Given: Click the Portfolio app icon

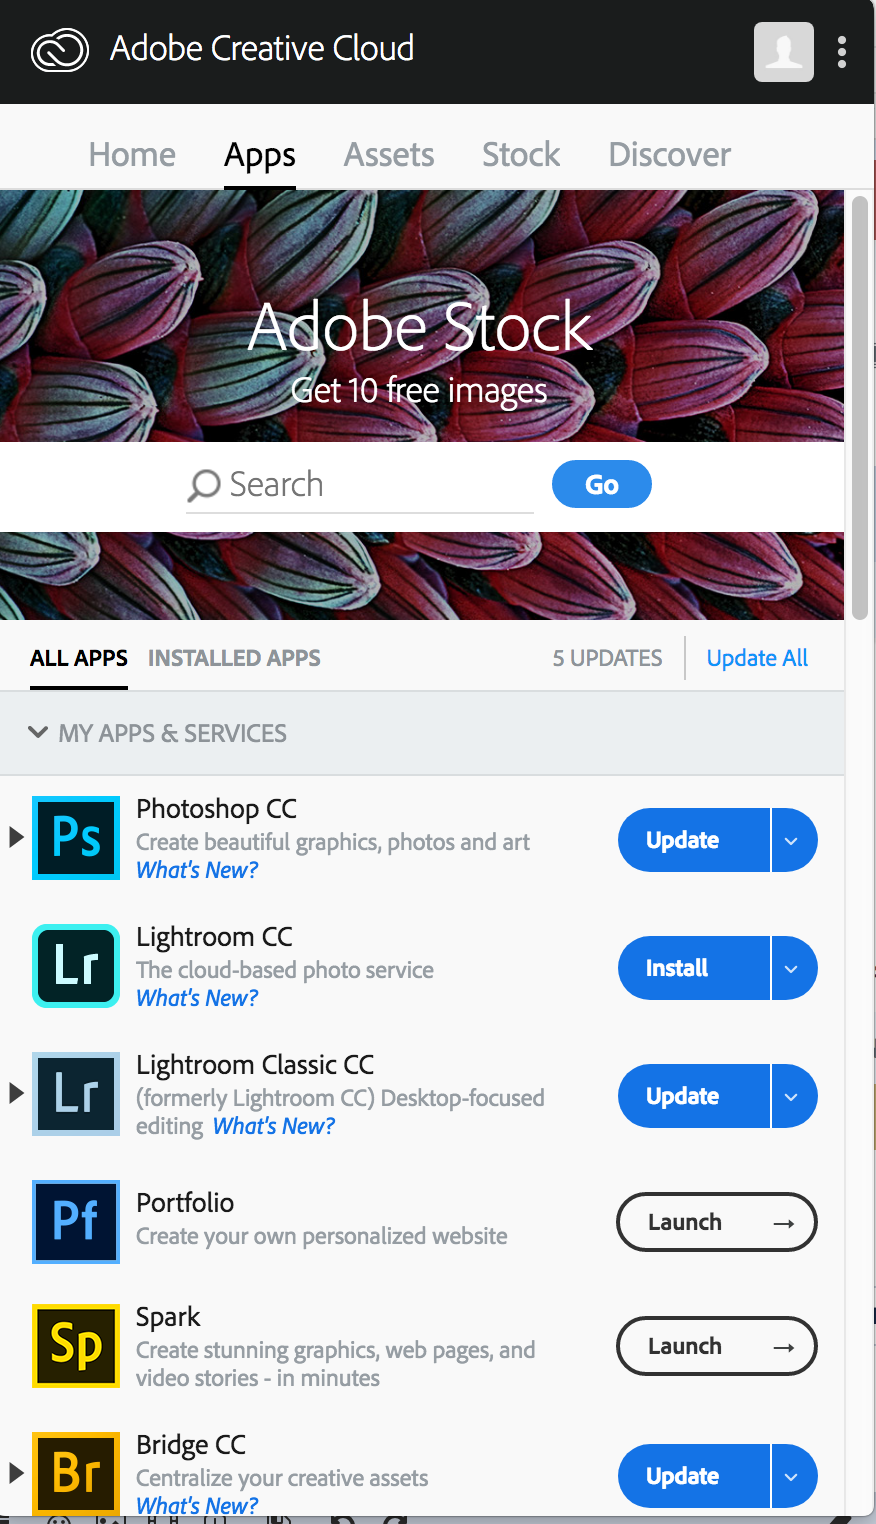Looking at the screenshot, I should point(76,1221).
